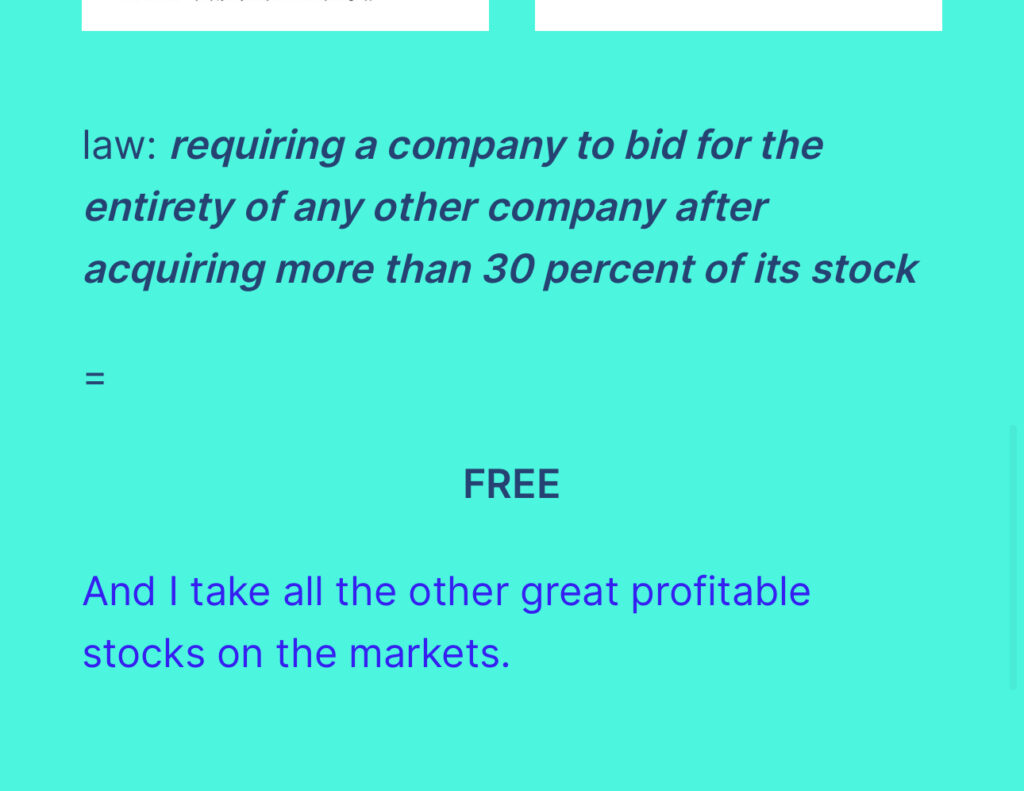The height and width of the screenshot is (791, 1024).
Task: Click the white card at top right
Action: tap(738, 15)
